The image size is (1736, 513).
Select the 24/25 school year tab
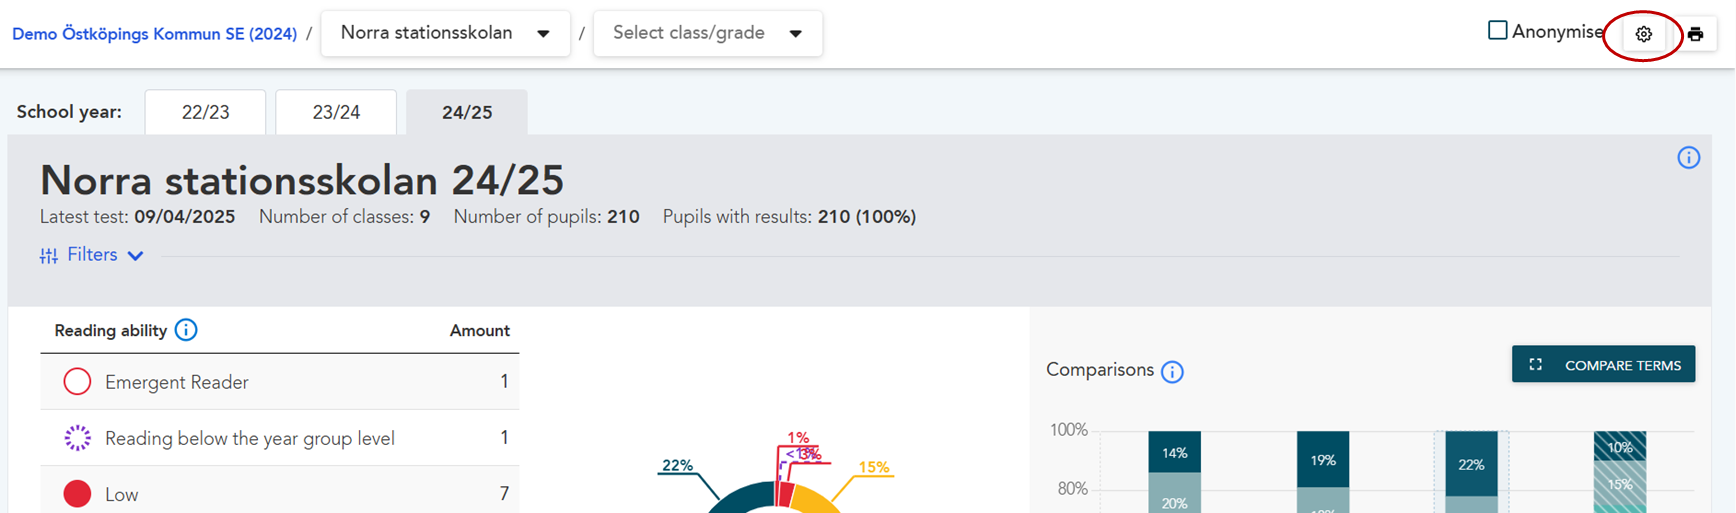(467, 112)
